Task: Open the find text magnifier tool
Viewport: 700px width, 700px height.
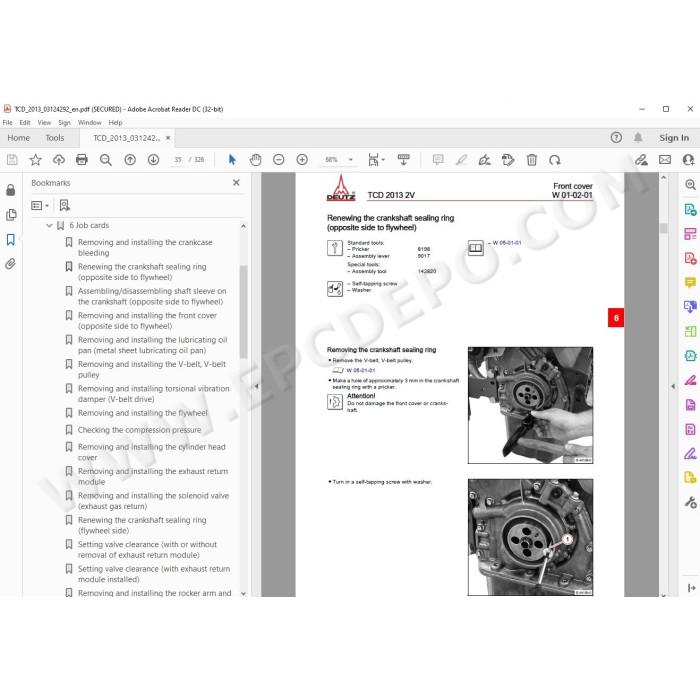Action: (x=105, y=160)
